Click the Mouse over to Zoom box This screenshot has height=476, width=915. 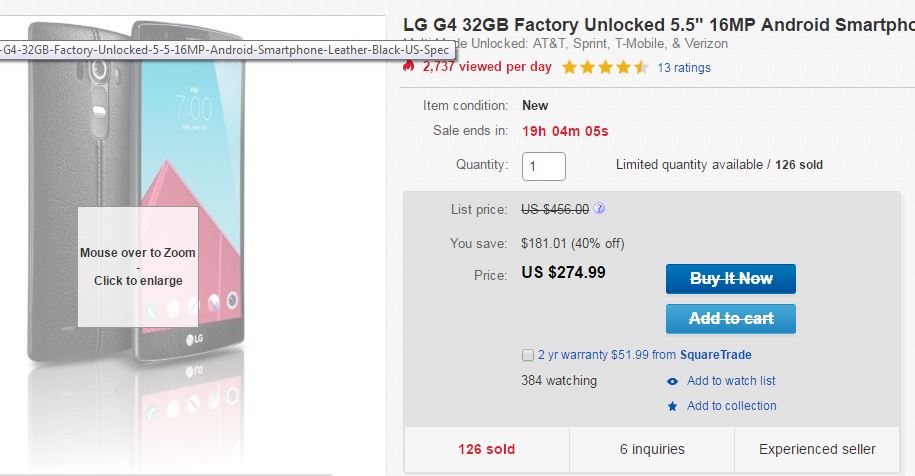pyautogui.click(x=138, y=267)
